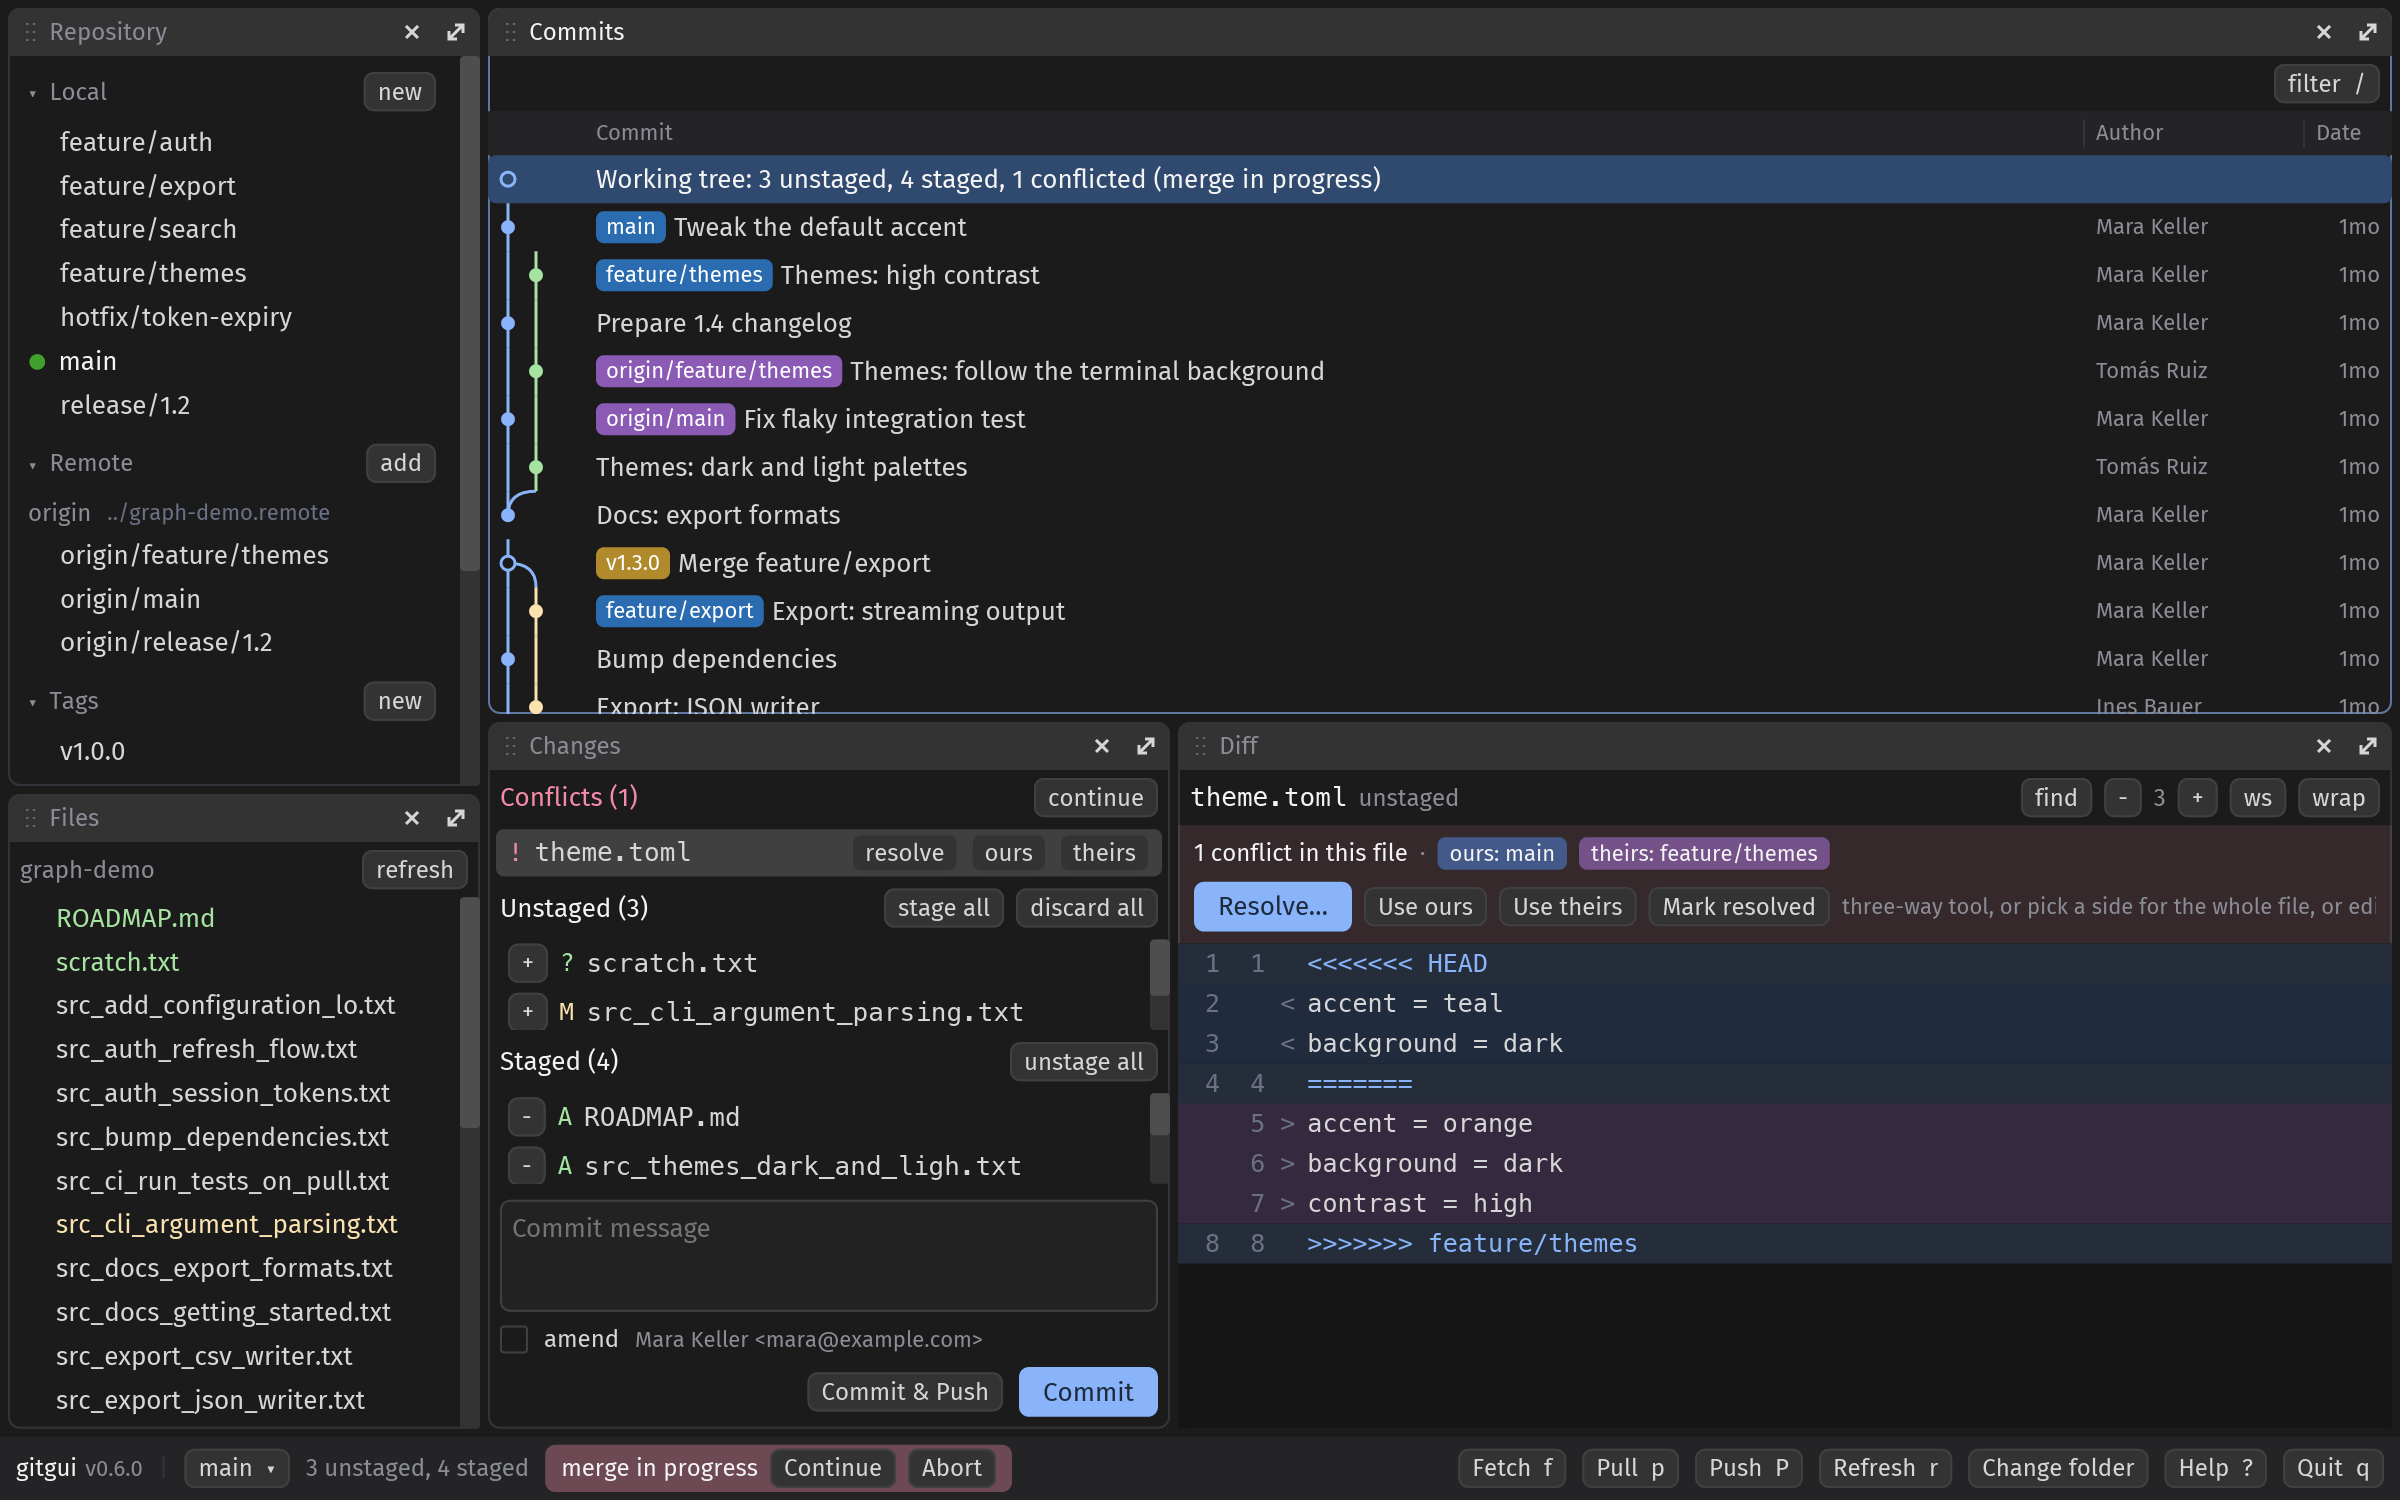Screen dimensions: 2400x1500
Task: Maximize the Changes panel
Action: pyautogui.click(x=1146, y=746)
